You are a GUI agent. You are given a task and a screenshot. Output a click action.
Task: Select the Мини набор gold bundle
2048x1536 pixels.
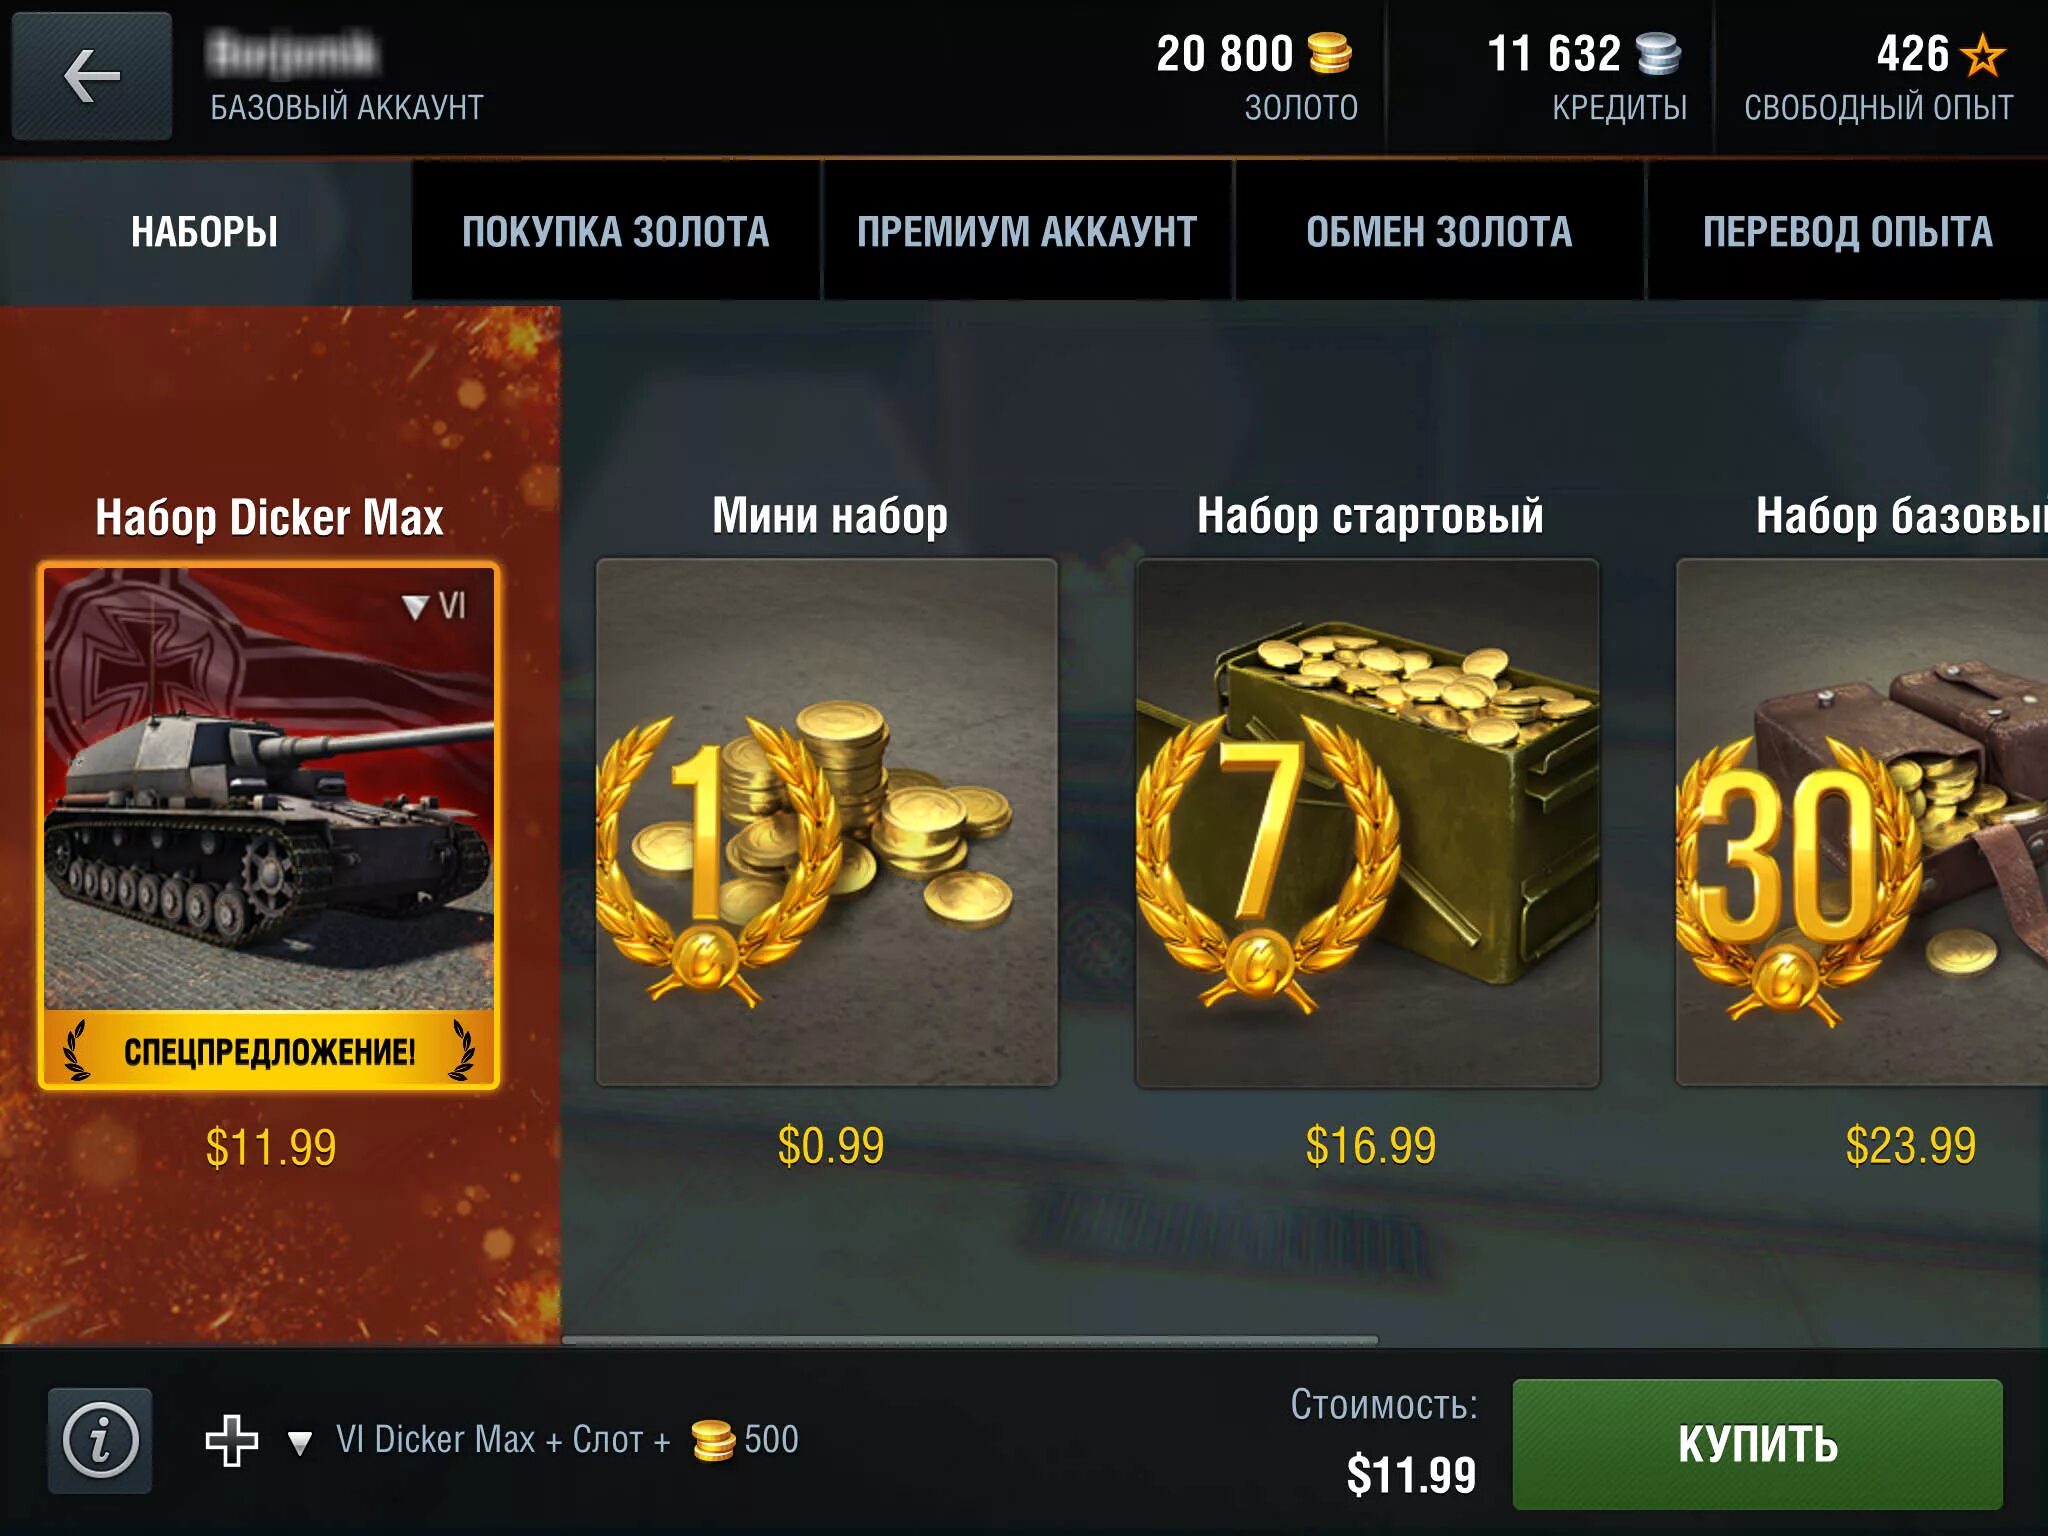click(x=827, y=822)
